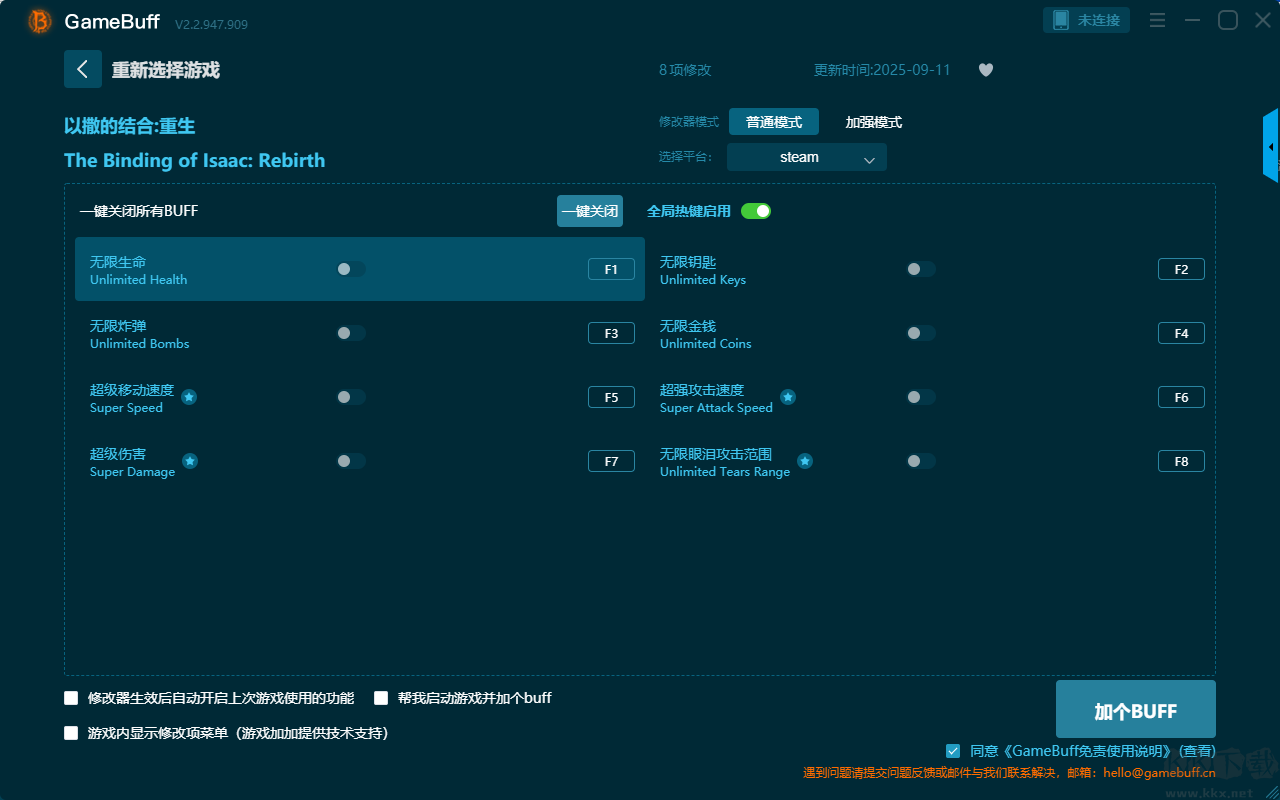Click the 8项修改 count text

pyautogui.click(x=685, y=70)
